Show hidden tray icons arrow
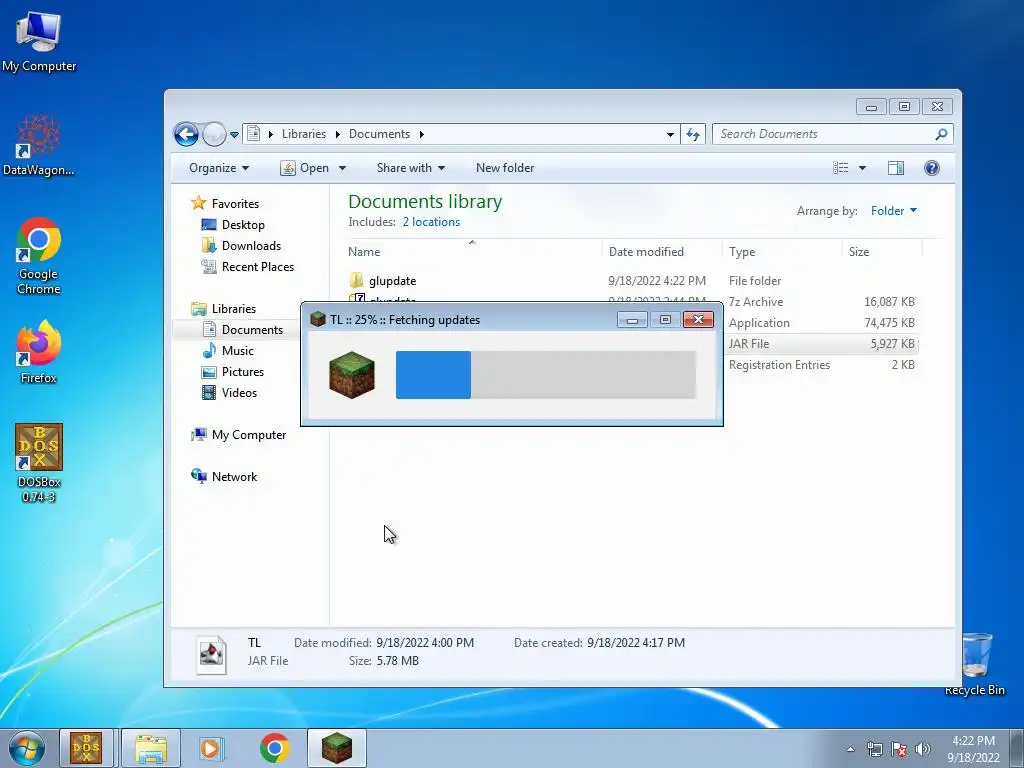Viewport: 1024px width, 768px height. [x=850, y=749]
